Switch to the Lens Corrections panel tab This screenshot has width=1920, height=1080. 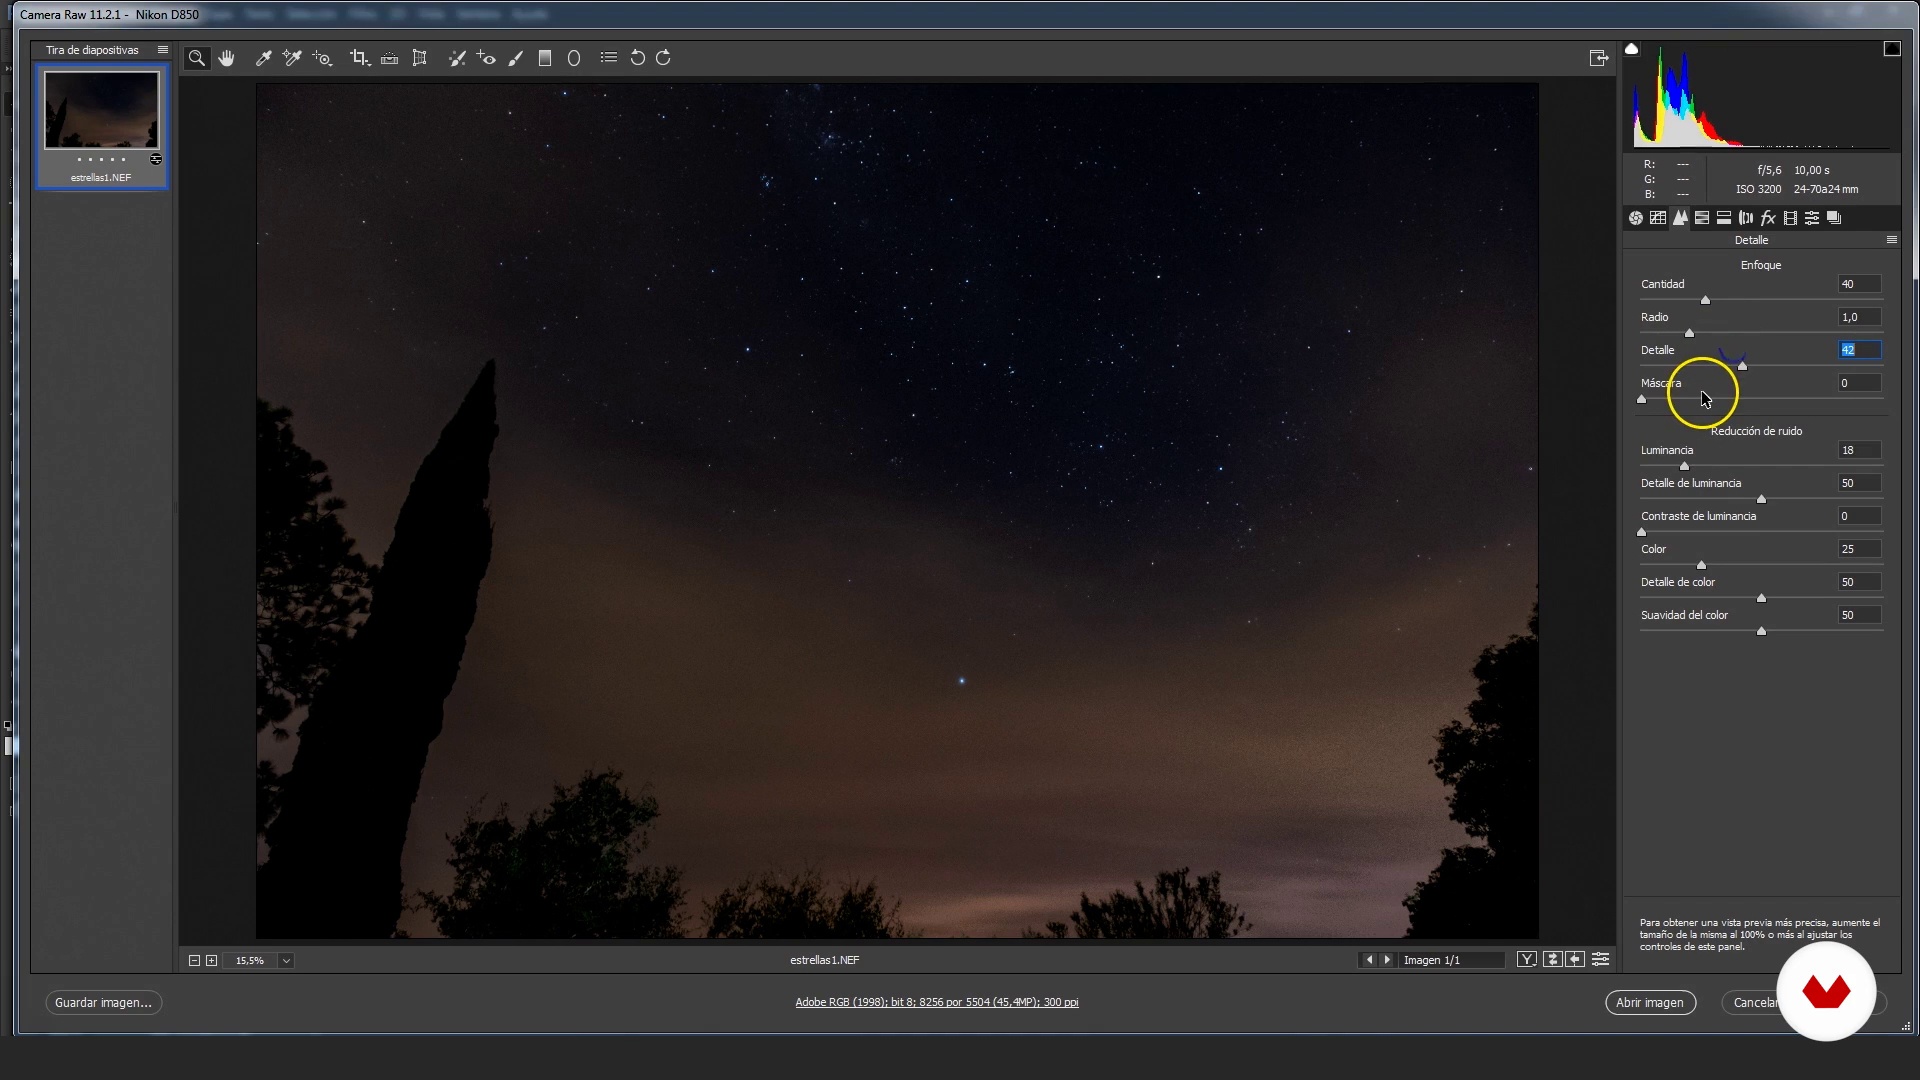click(x=1746, y=218)
